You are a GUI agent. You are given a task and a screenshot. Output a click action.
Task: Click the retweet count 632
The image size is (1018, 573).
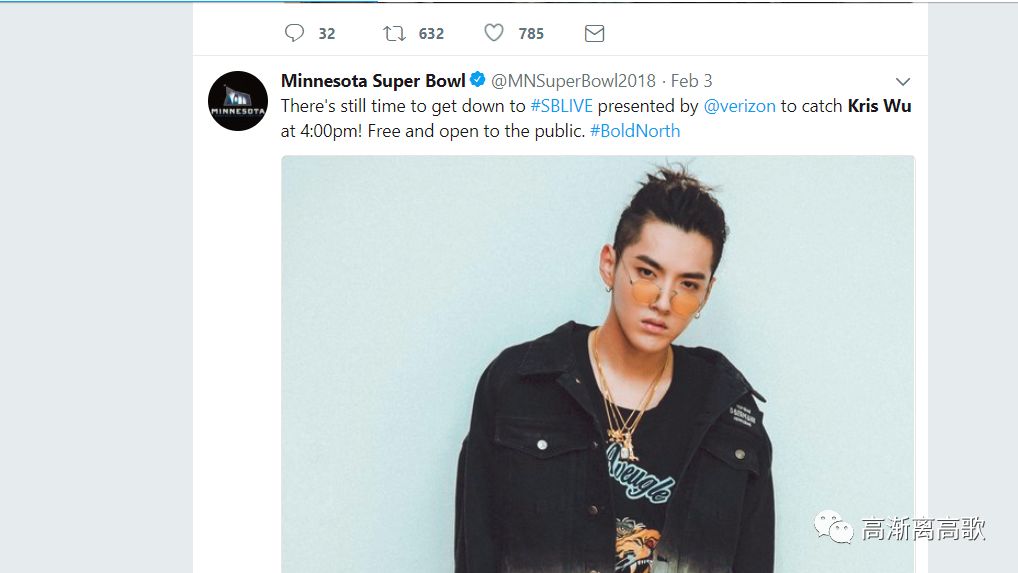point(431,34)
